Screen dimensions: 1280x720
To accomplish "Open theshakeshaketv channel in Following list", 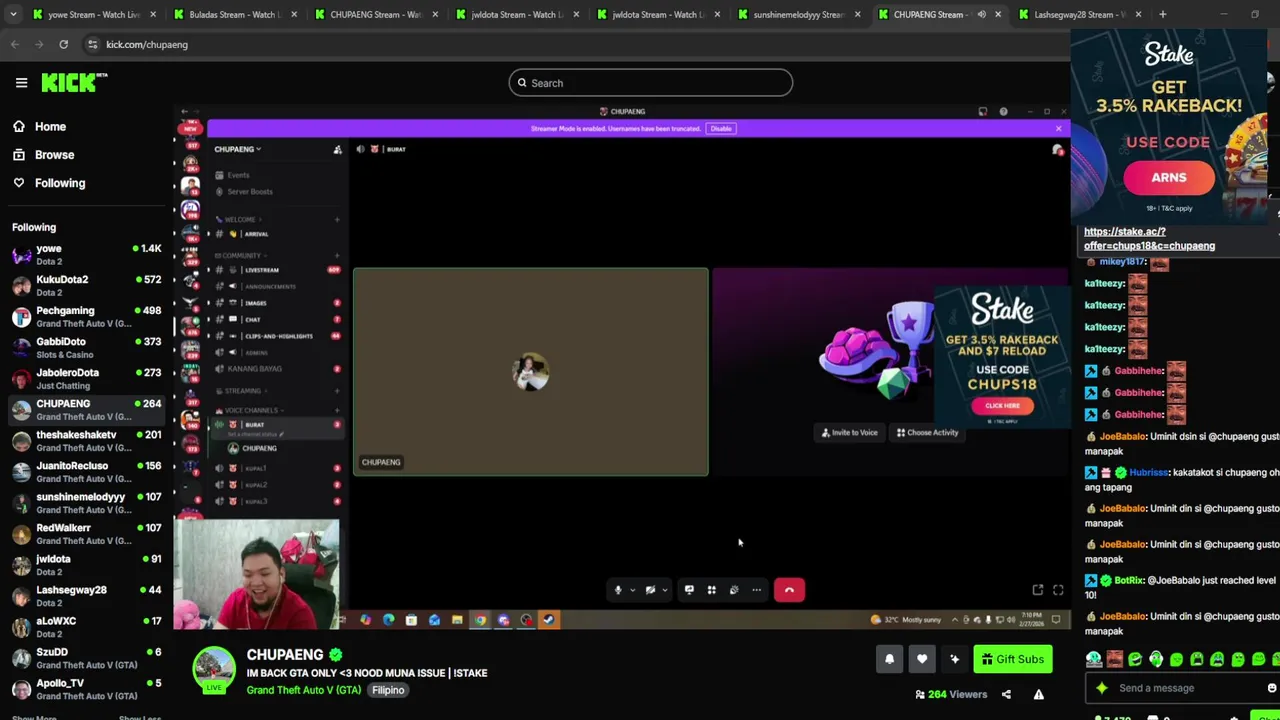I will point(85,441).
